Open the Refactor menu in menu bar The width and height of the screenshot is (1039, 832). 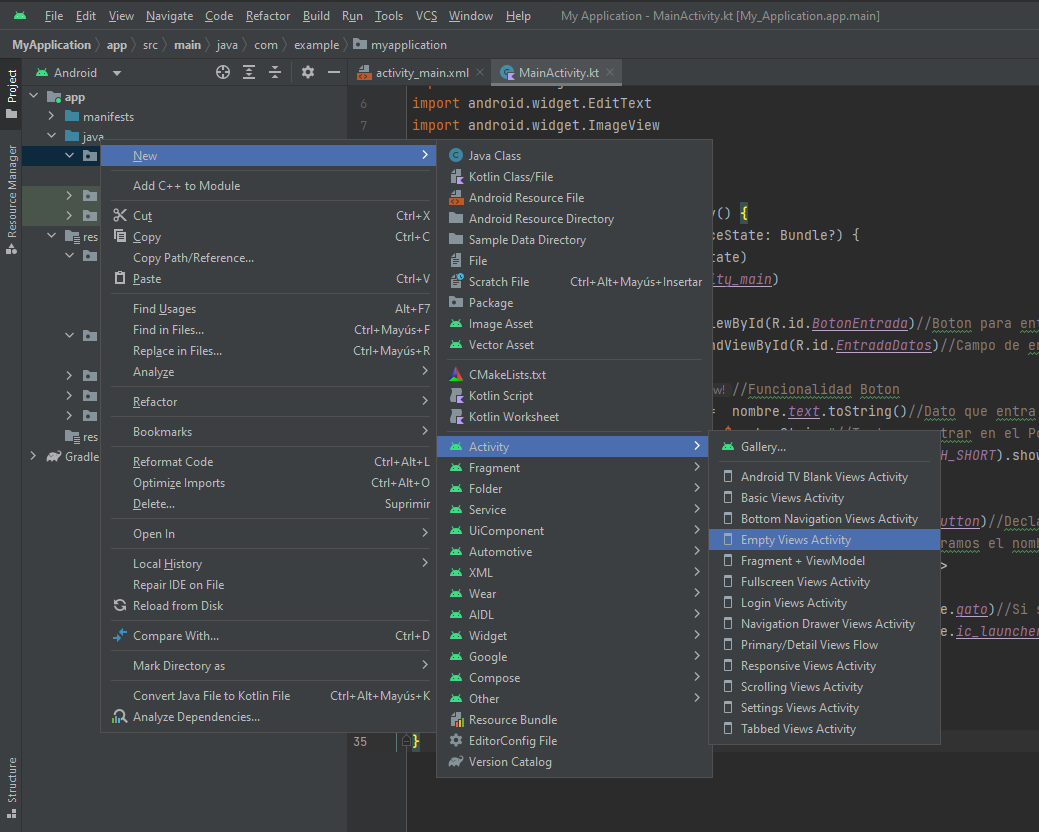(x=267, y=16)
